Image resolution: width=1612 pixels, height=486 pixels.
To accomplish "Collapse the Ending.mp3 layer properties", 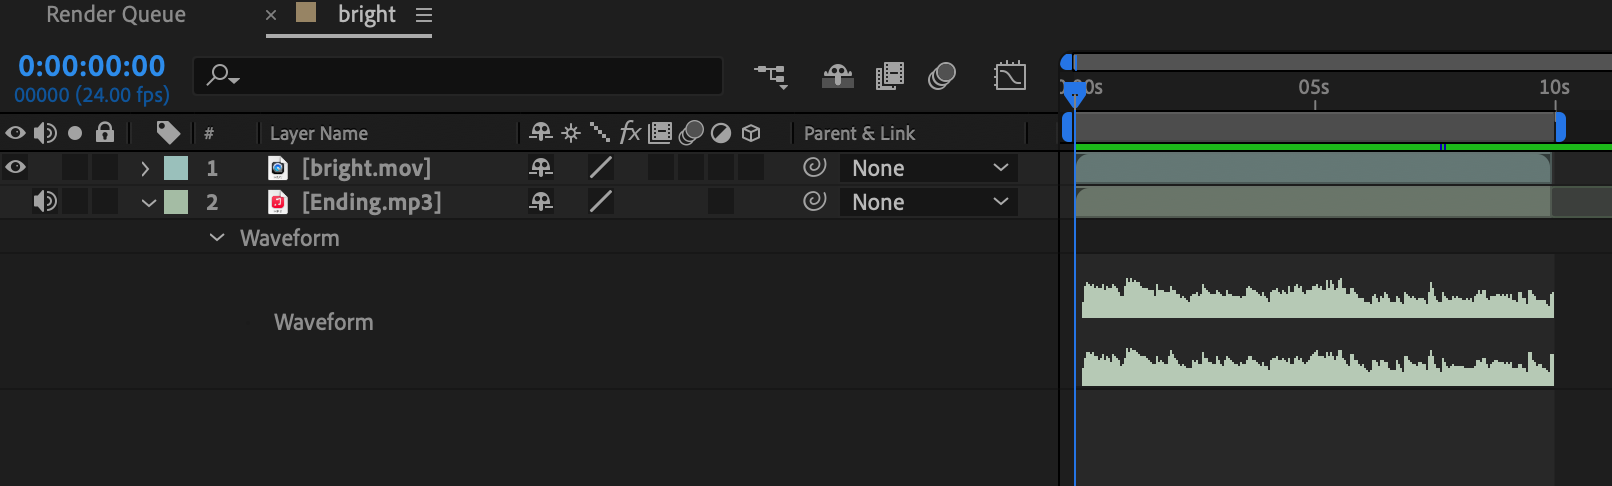I will [x=149, y=202].
